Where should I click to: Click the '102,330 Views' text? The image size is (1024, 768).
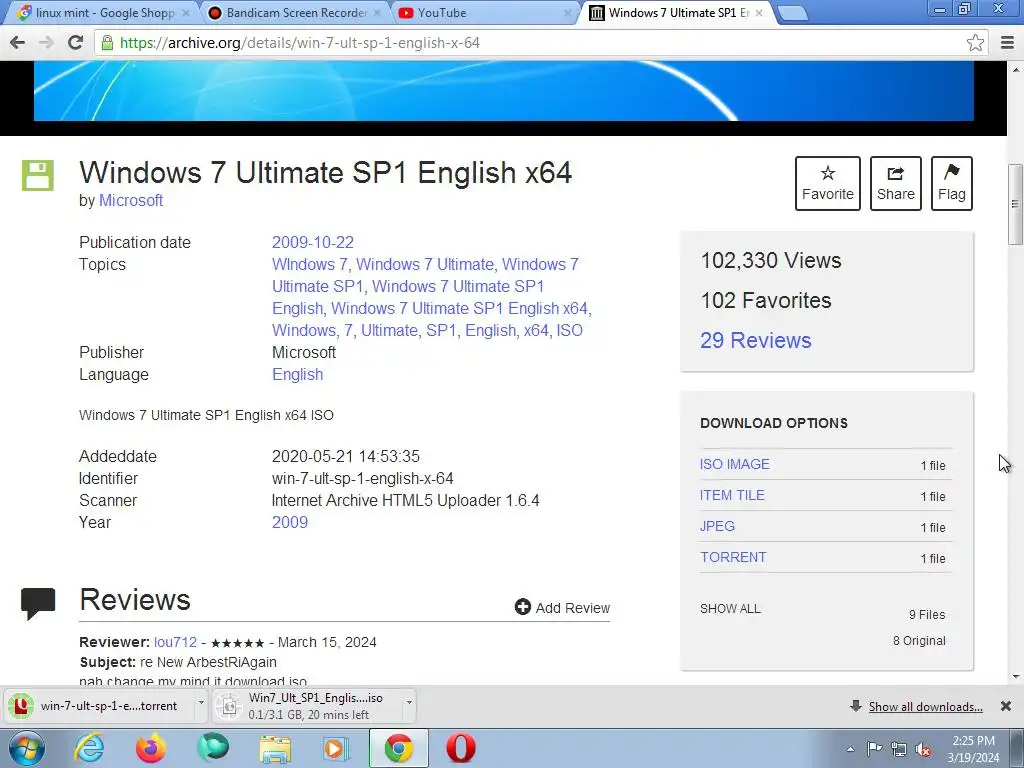(771, 261)
